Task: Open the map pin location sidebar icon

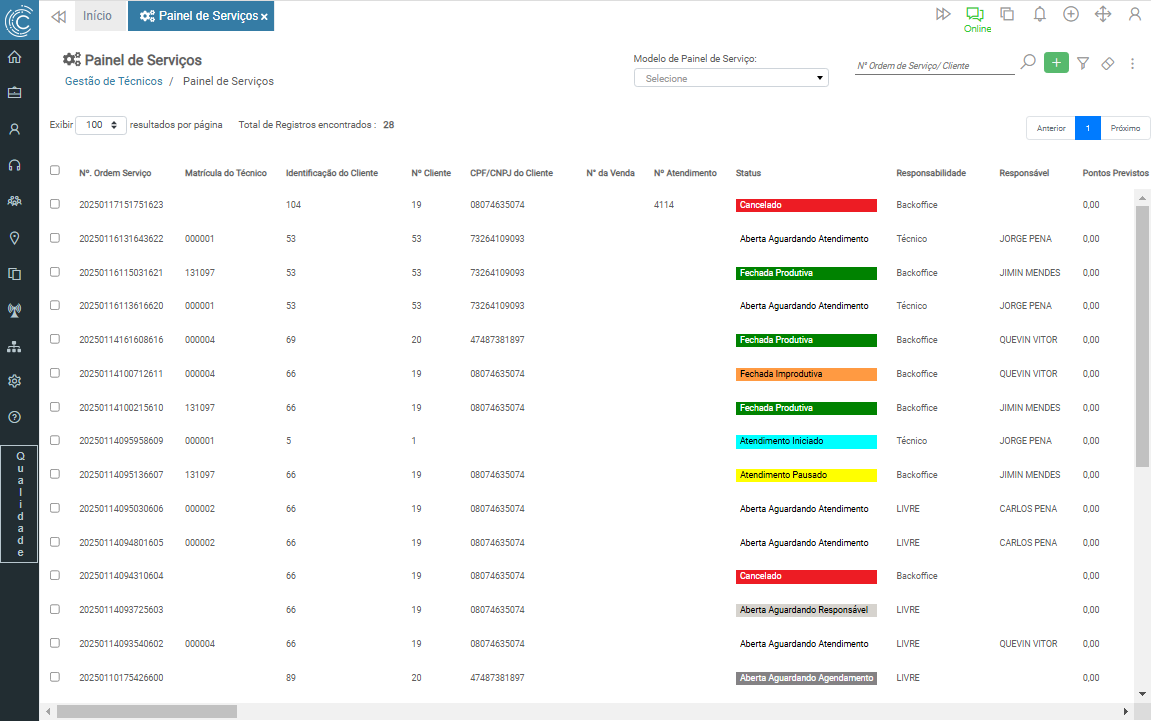Action: [x=15, y=238]
